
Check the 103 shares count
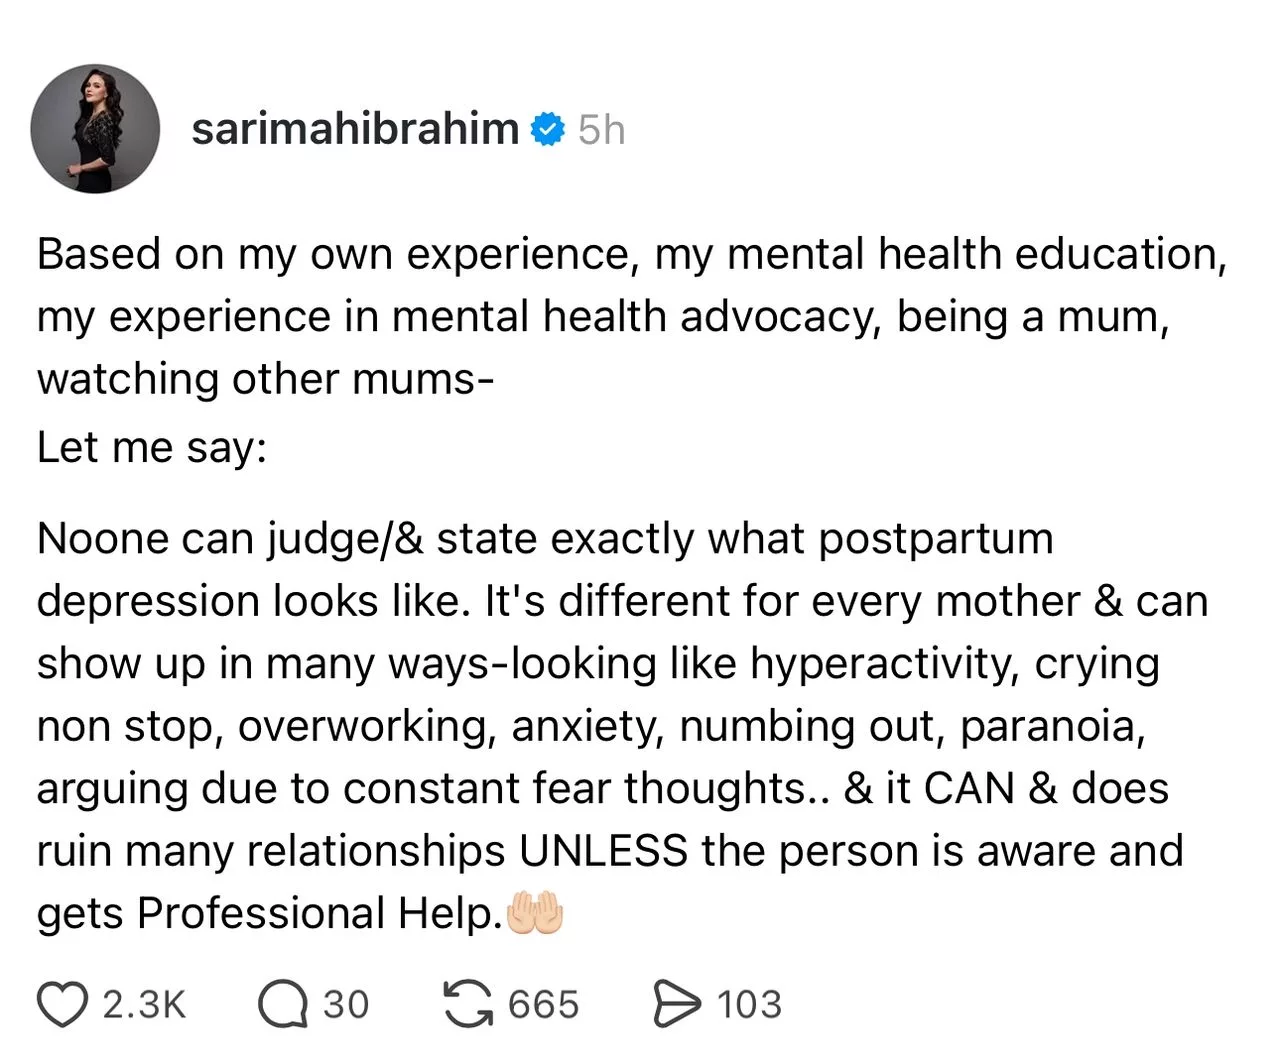(748, 1005)
